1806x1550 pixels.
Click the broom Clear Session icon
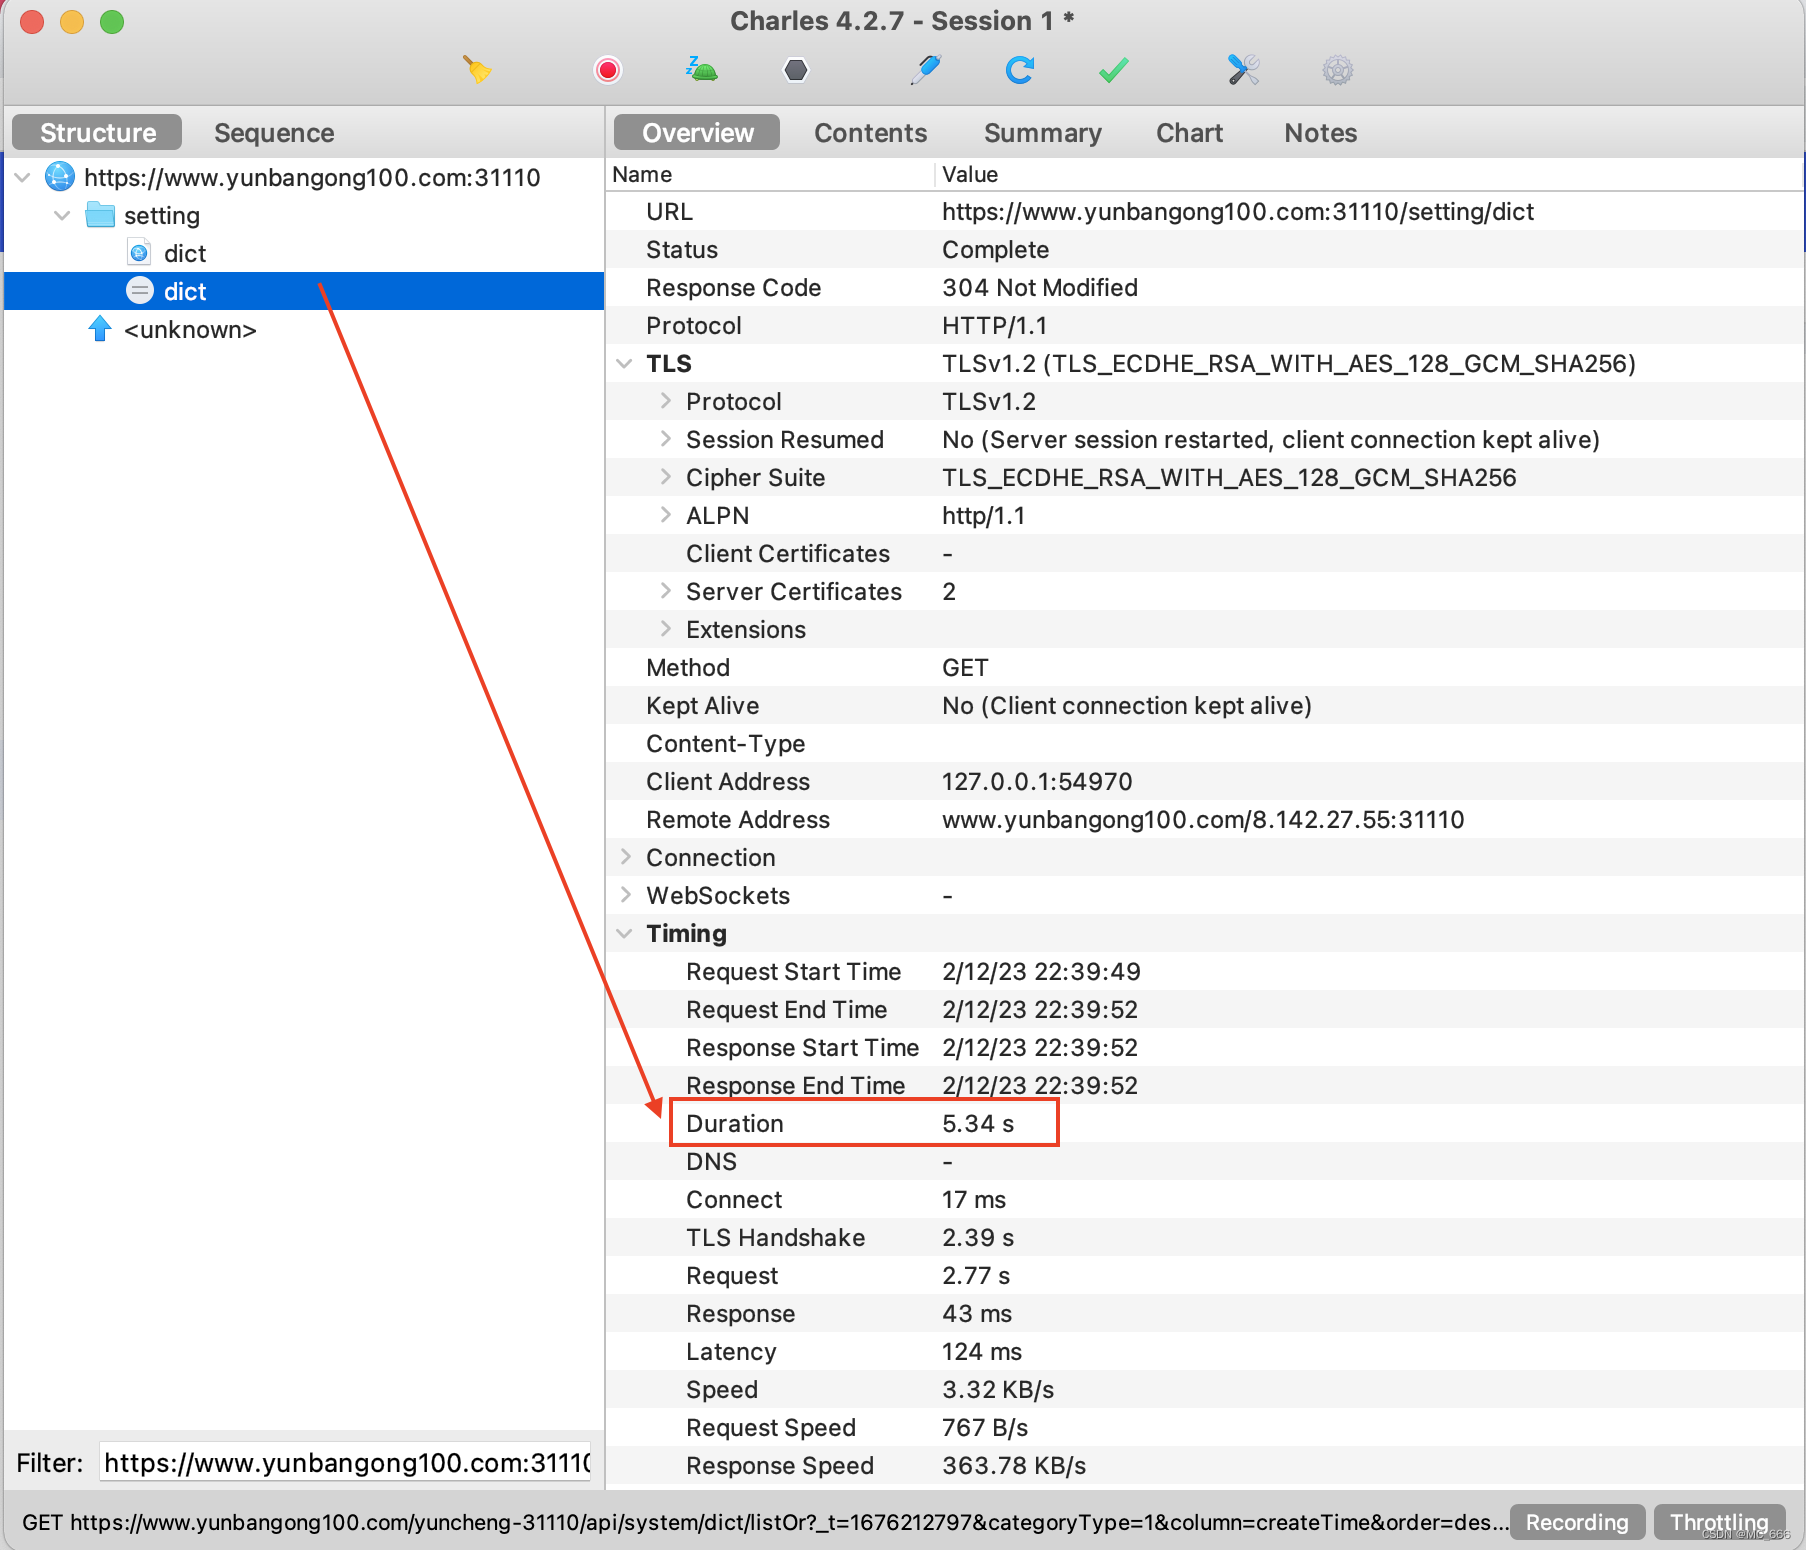tap(477, 70)
